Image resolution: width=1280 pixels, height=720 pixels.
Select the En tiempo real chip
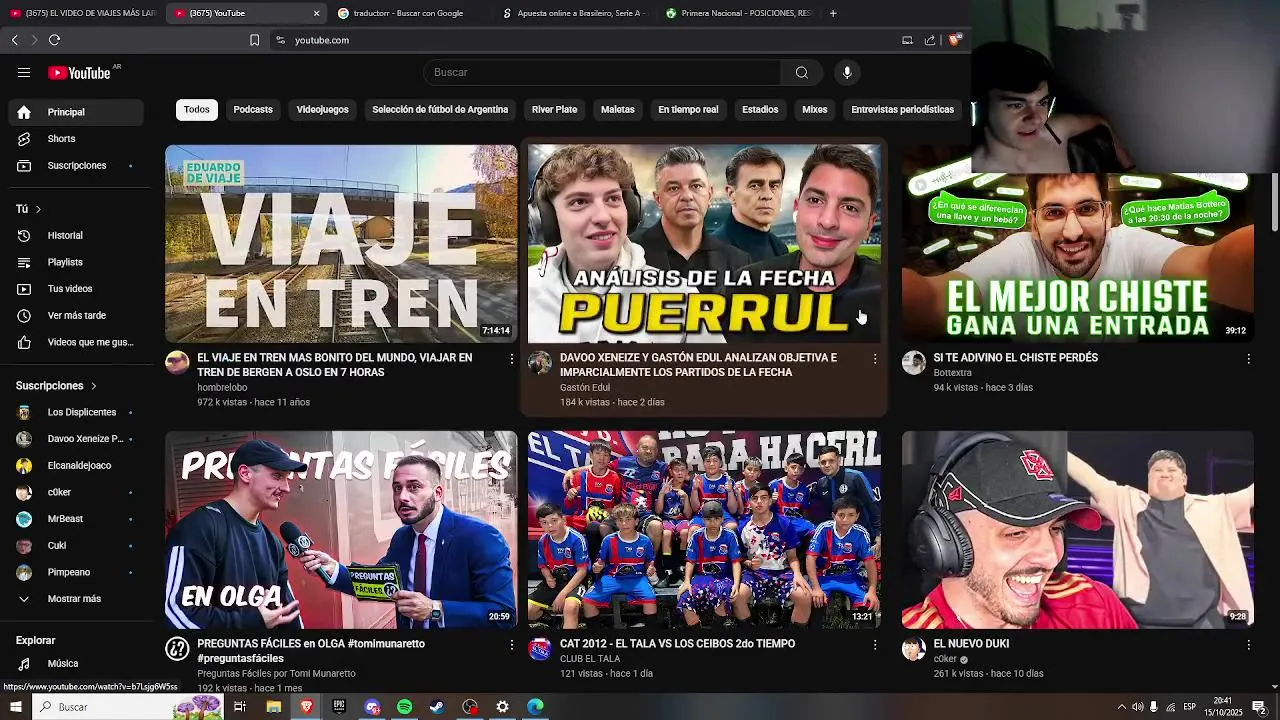click(688, 110)
